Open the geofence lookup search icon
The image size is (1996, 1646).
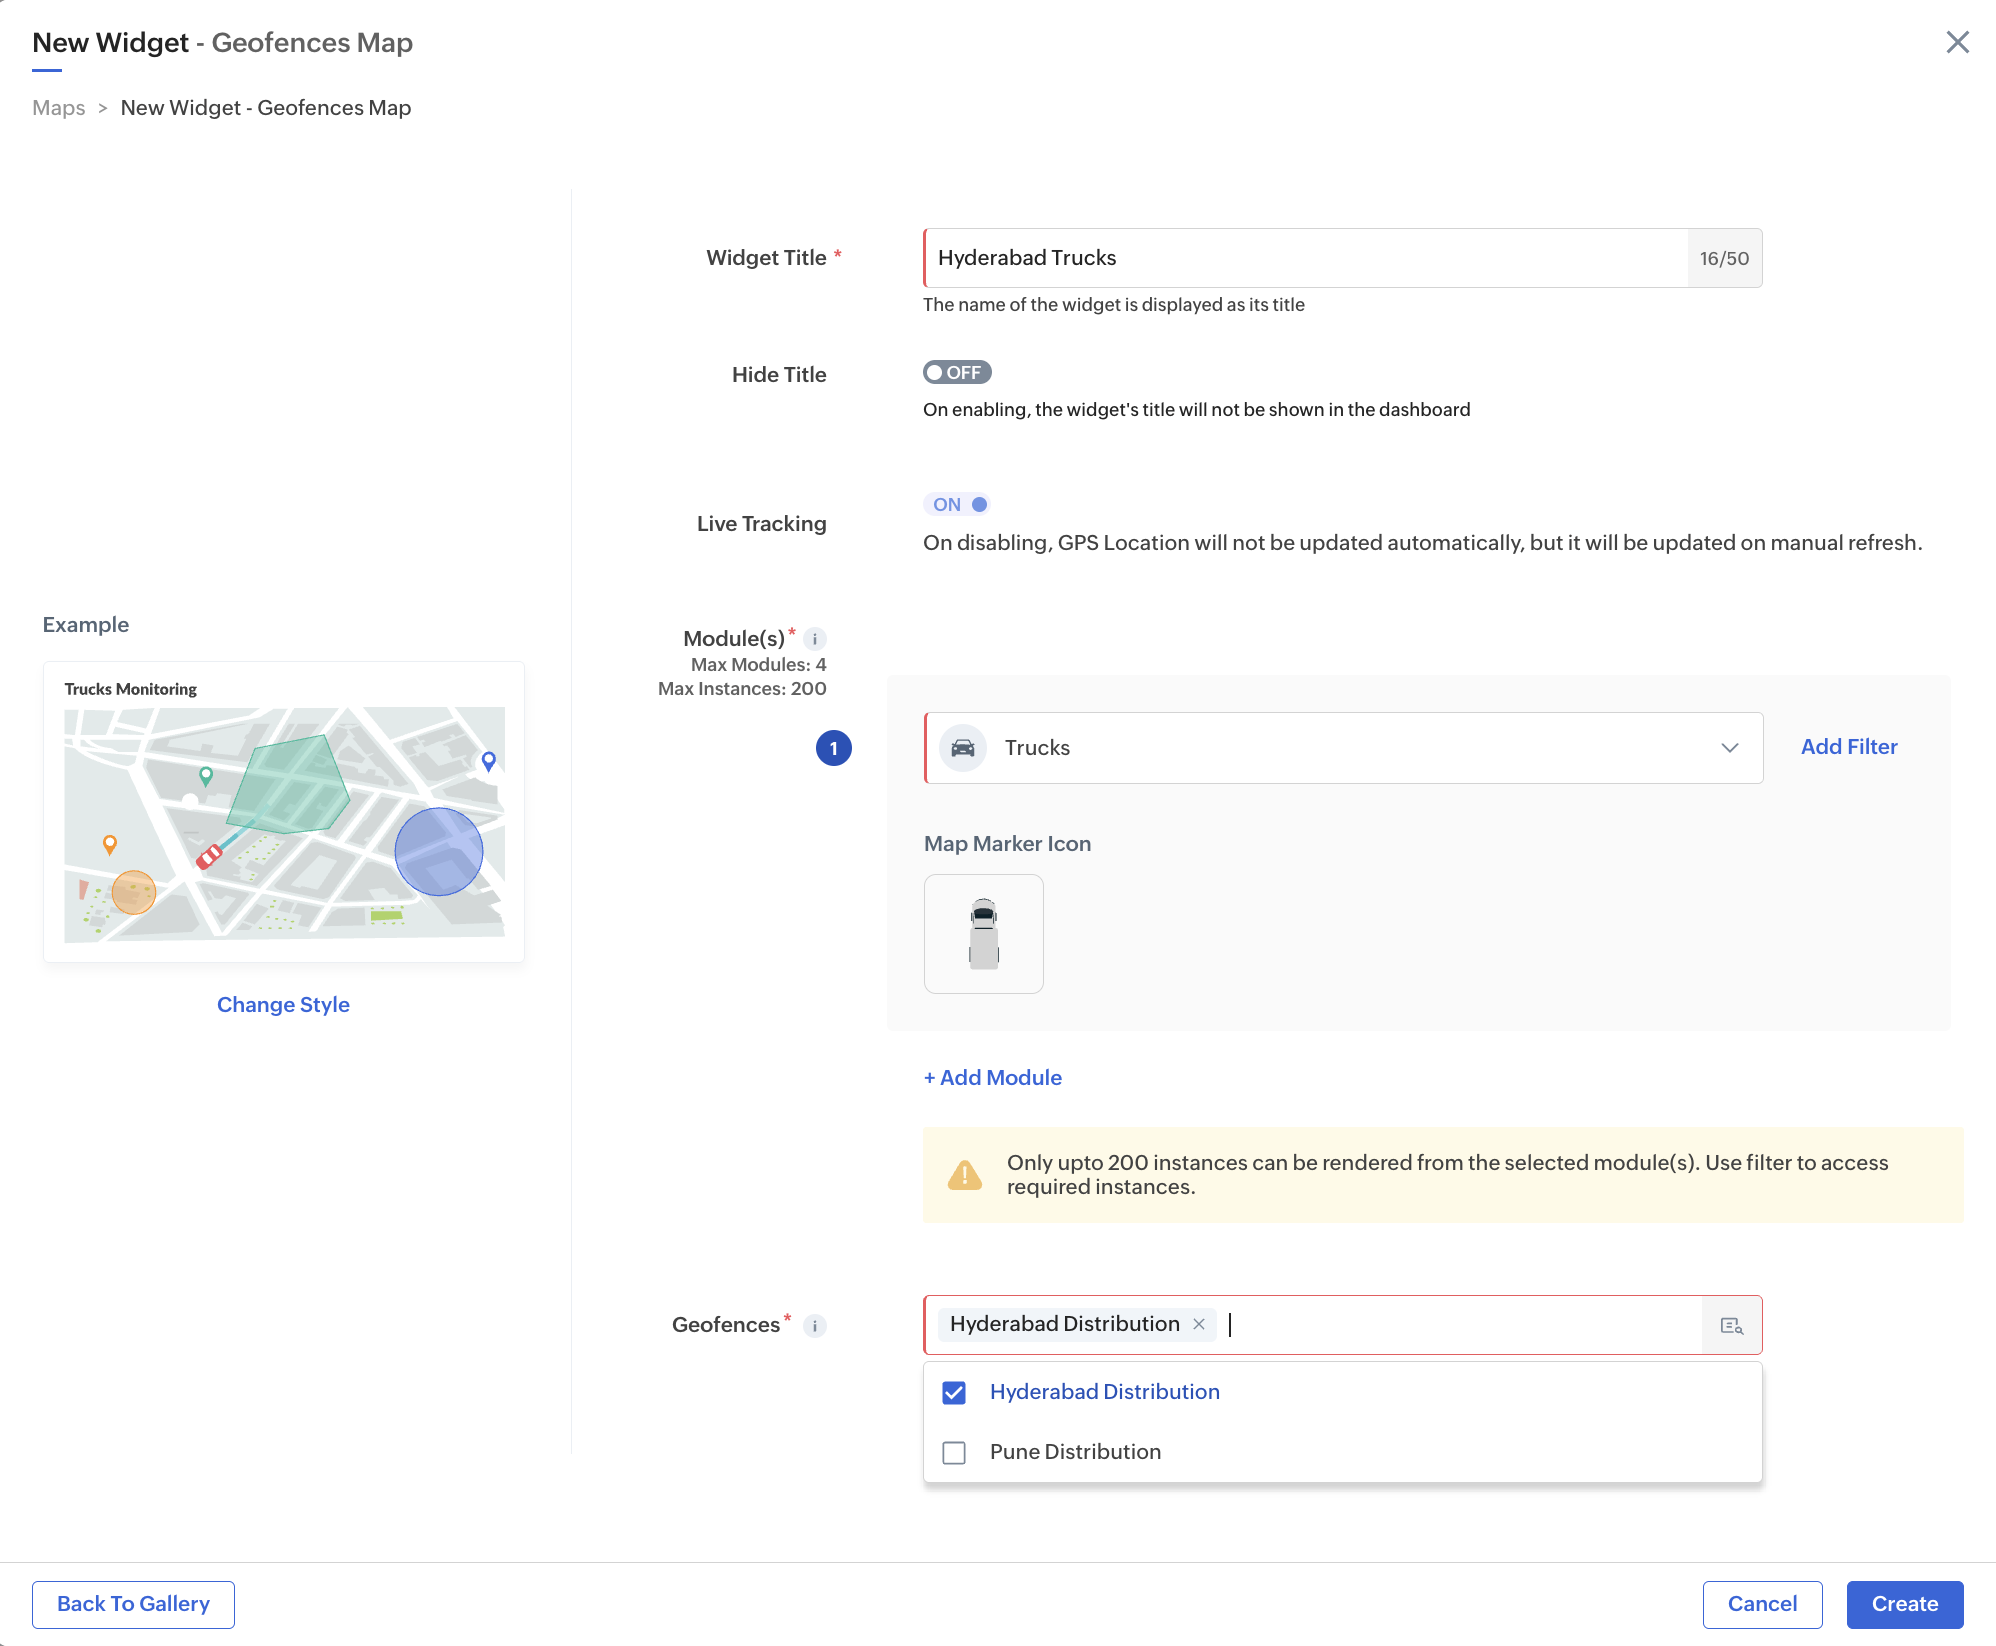(1731, 1326)
